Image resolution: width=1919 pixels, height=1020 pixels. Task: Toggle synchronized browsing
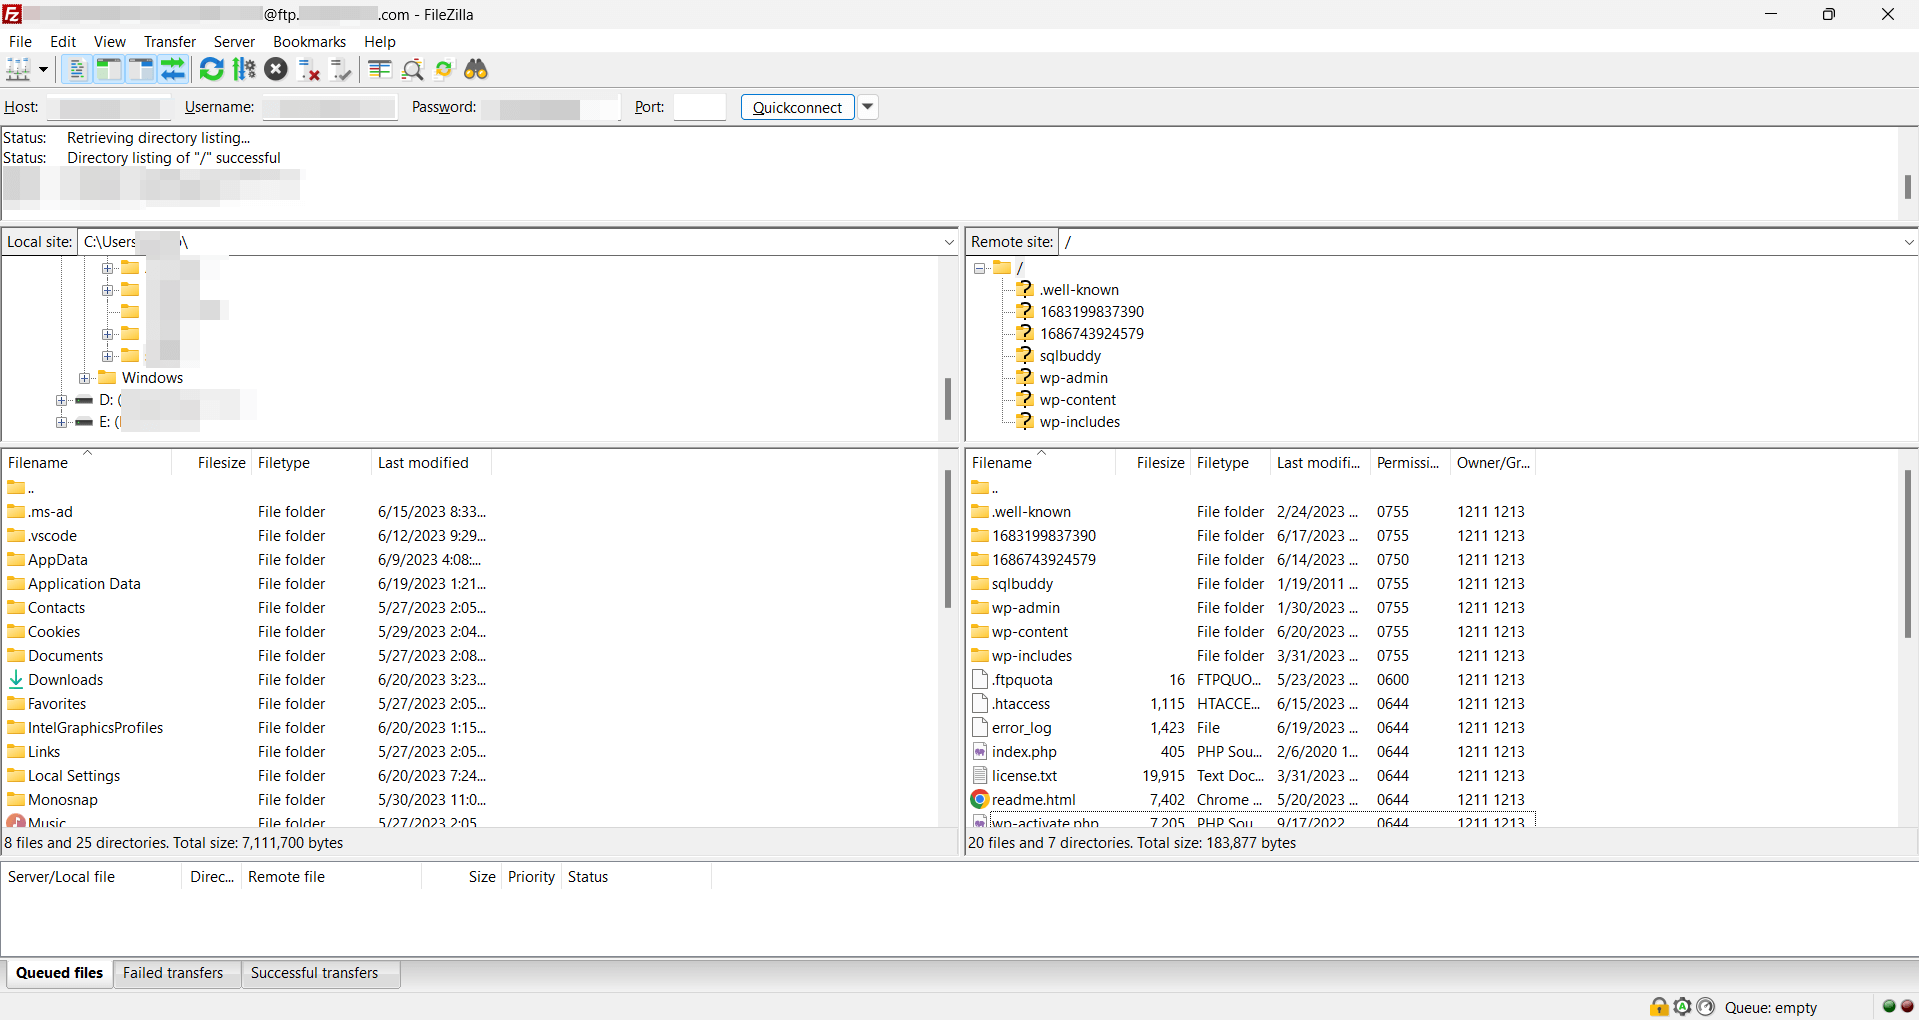(444, 69)
